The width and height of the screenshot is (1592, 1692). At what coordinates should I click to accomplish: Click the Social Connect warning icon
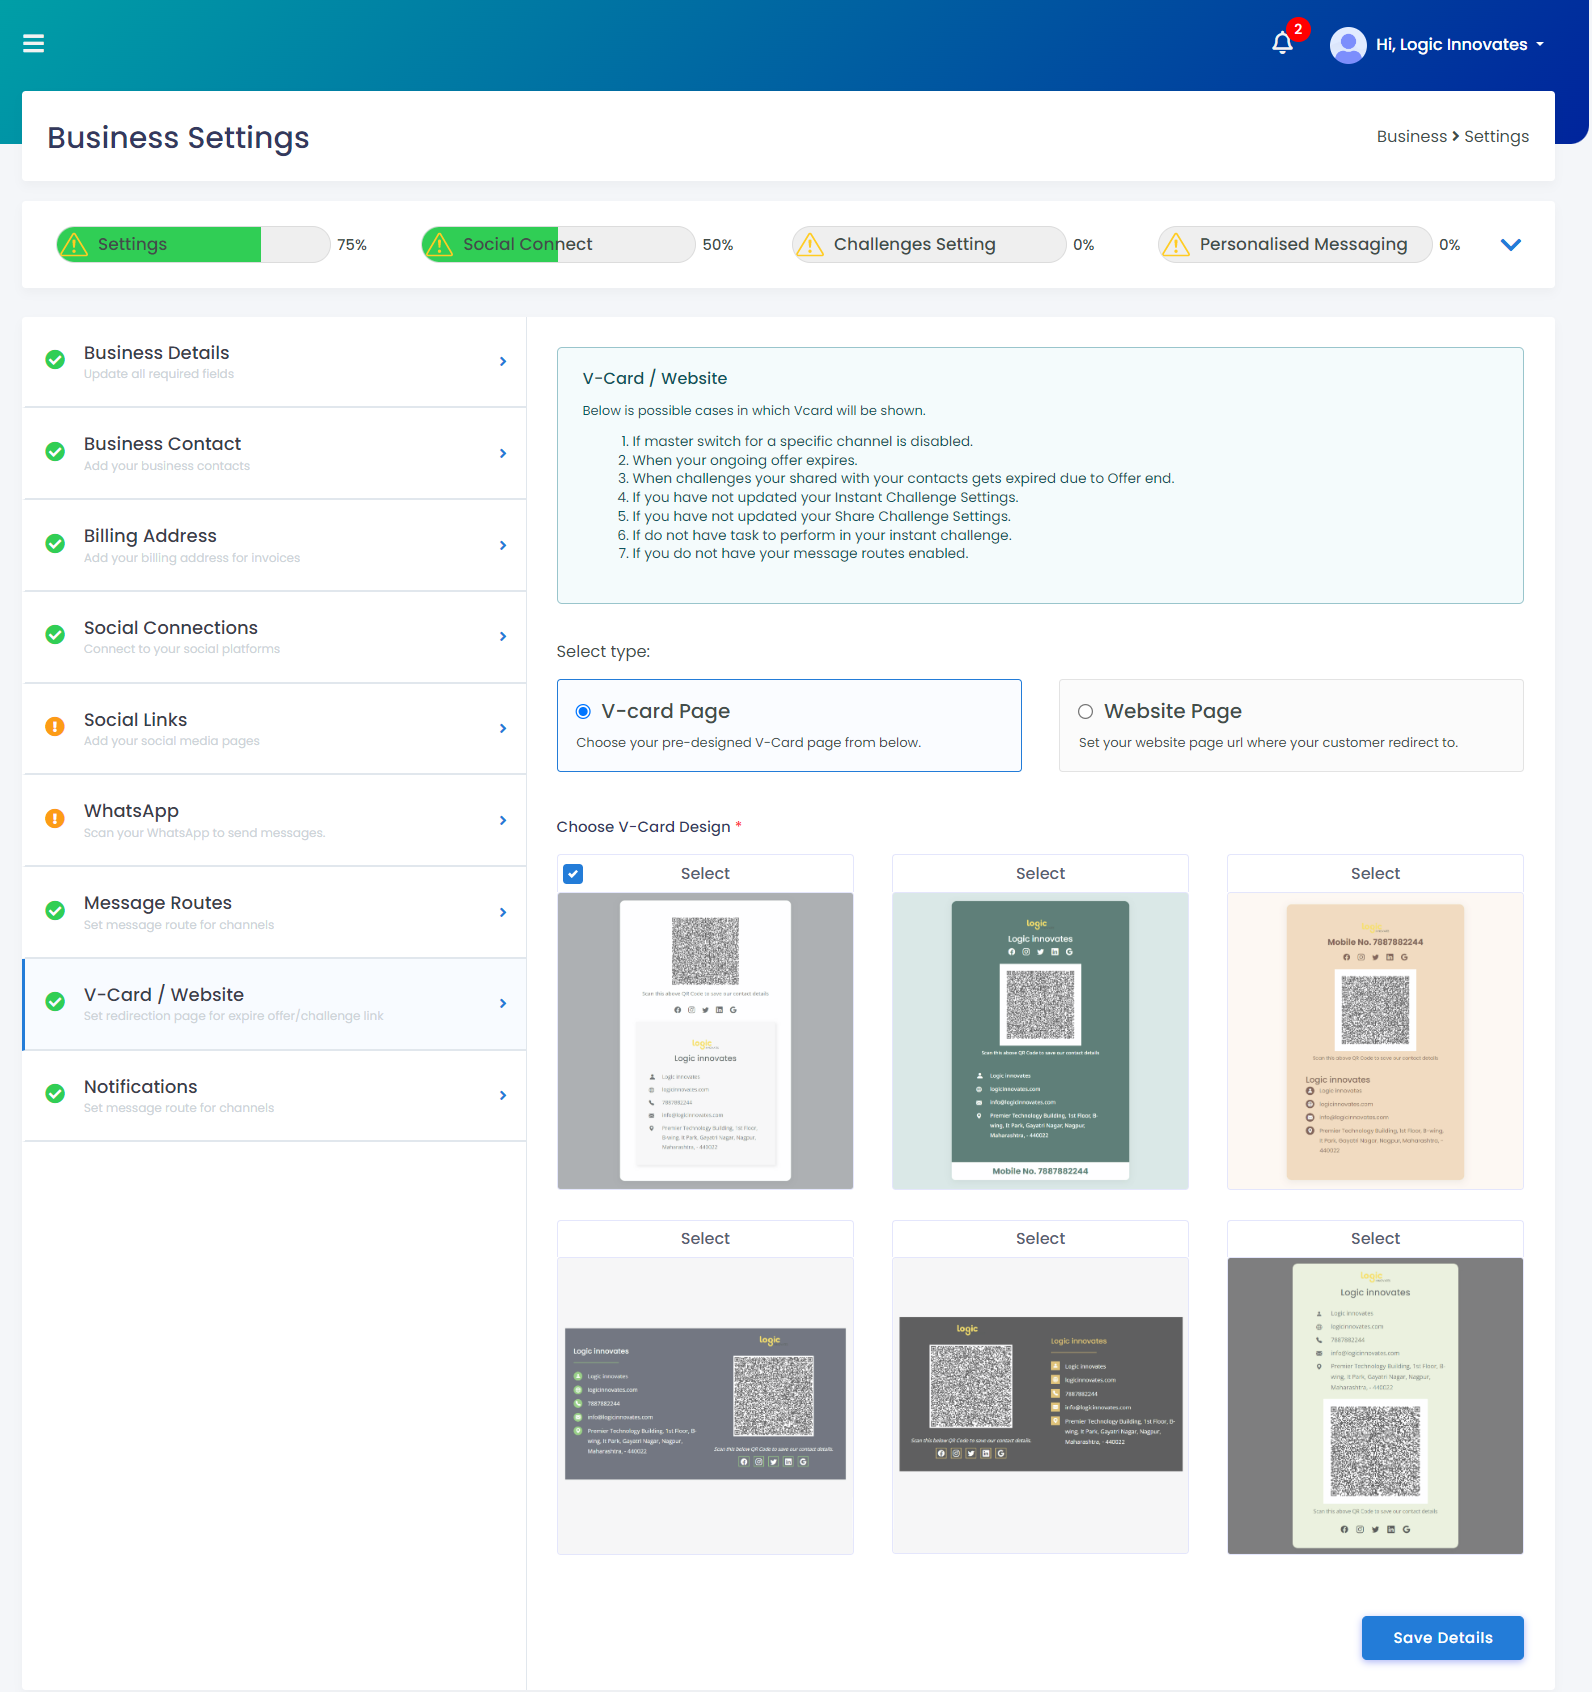pyautogui.click(x=439, y=244)
